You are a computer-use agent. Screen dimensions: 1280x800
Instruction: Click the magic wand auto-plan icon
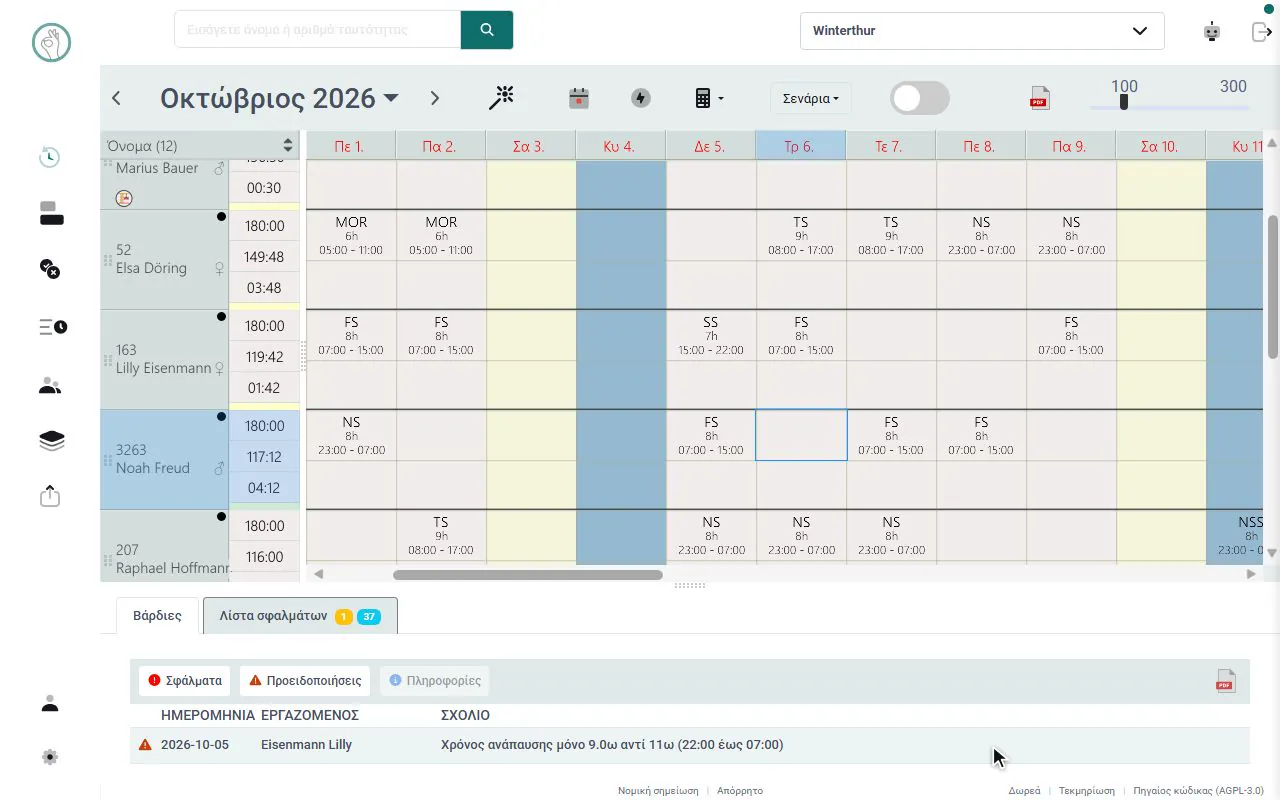pyautogui.click(x=501, y=98)
